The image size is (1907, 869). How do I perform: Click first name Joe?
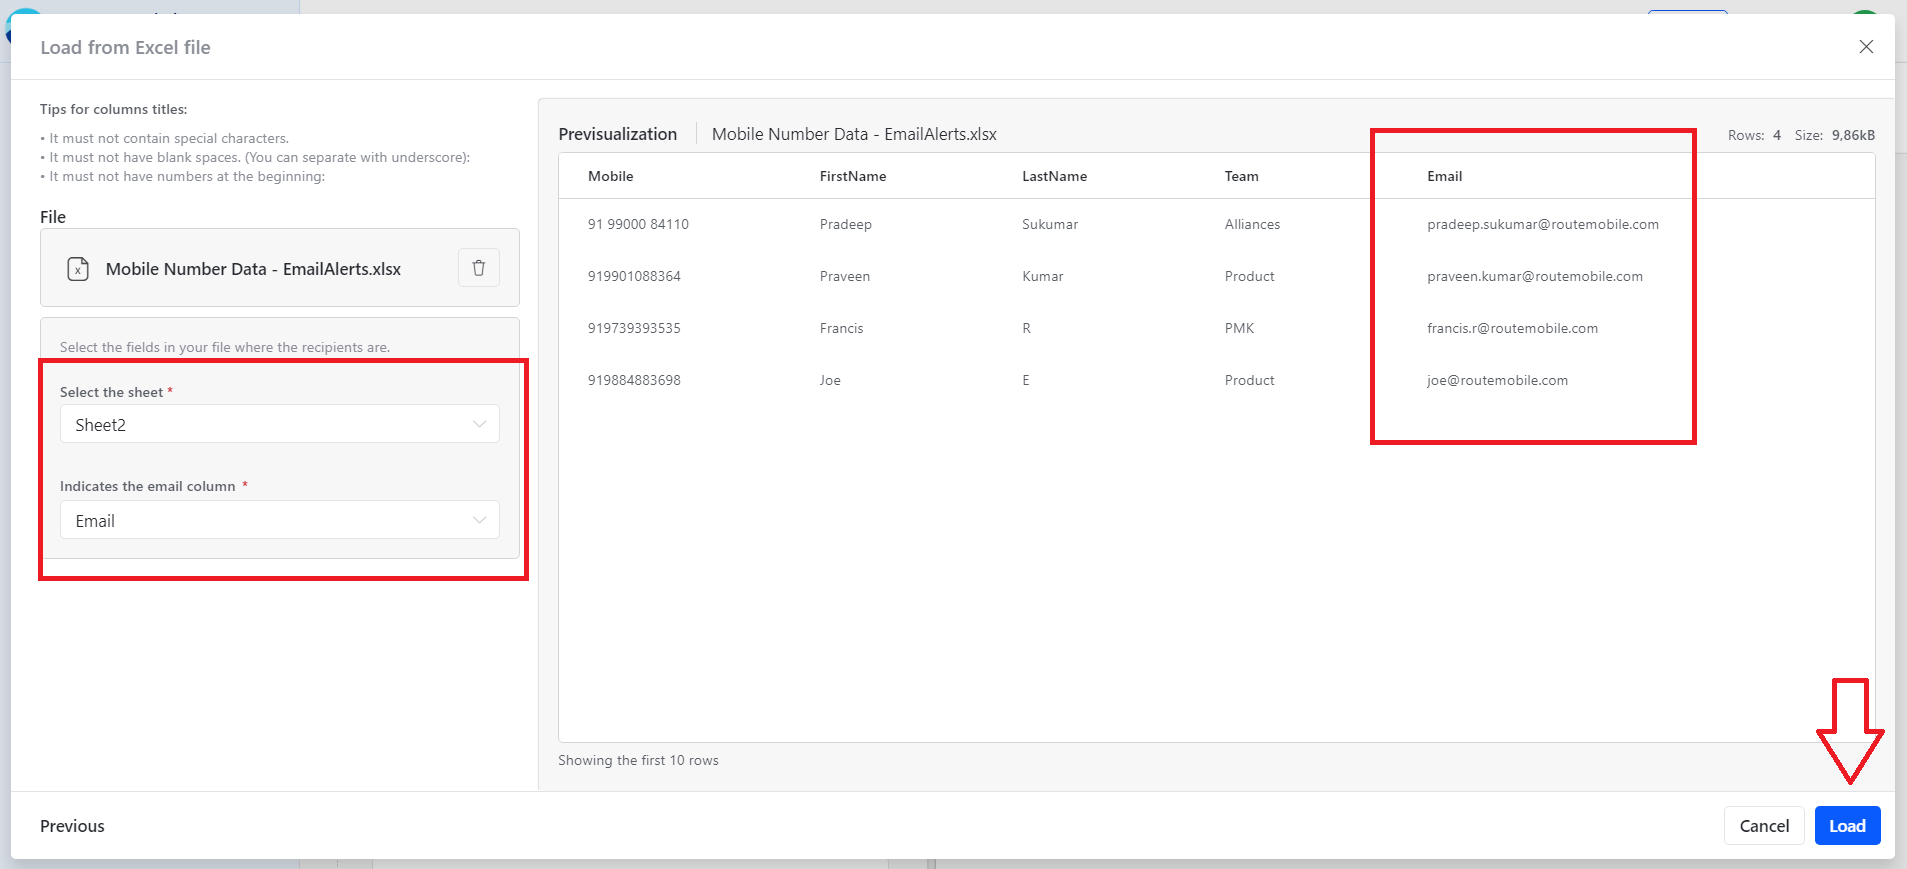[830, 380]
